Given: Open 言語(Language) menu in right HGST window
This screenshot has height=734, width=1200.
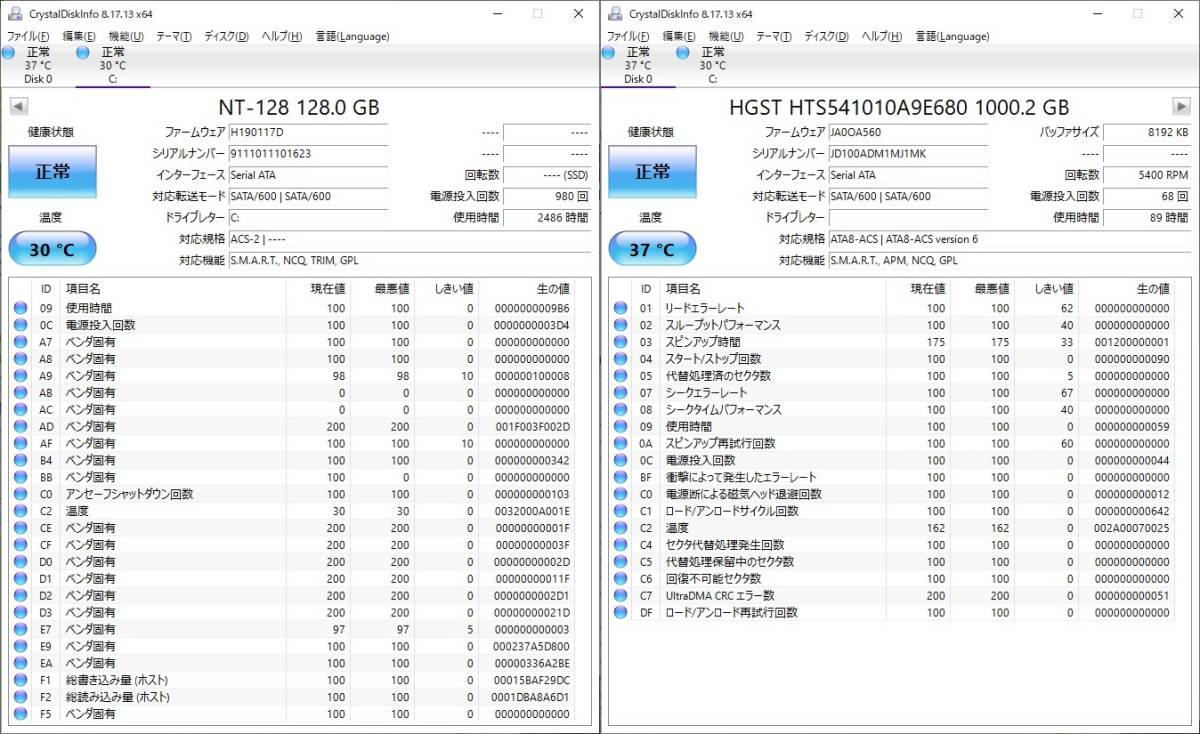Looking at the screenshot, I should click(952, 36).
